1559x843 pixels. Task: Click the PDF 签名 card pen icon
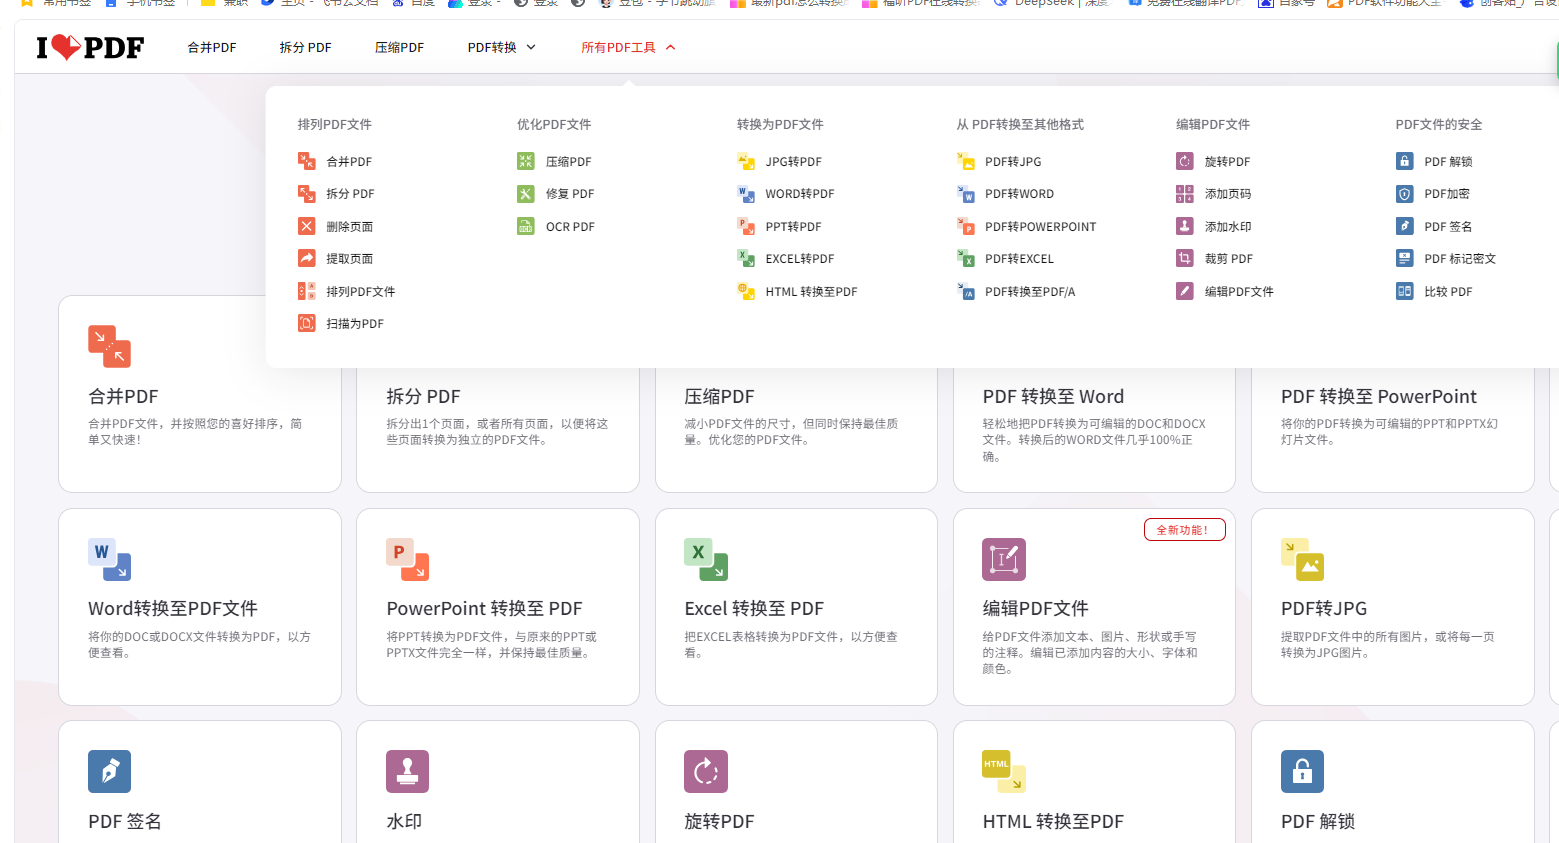[x=109, y=772]
